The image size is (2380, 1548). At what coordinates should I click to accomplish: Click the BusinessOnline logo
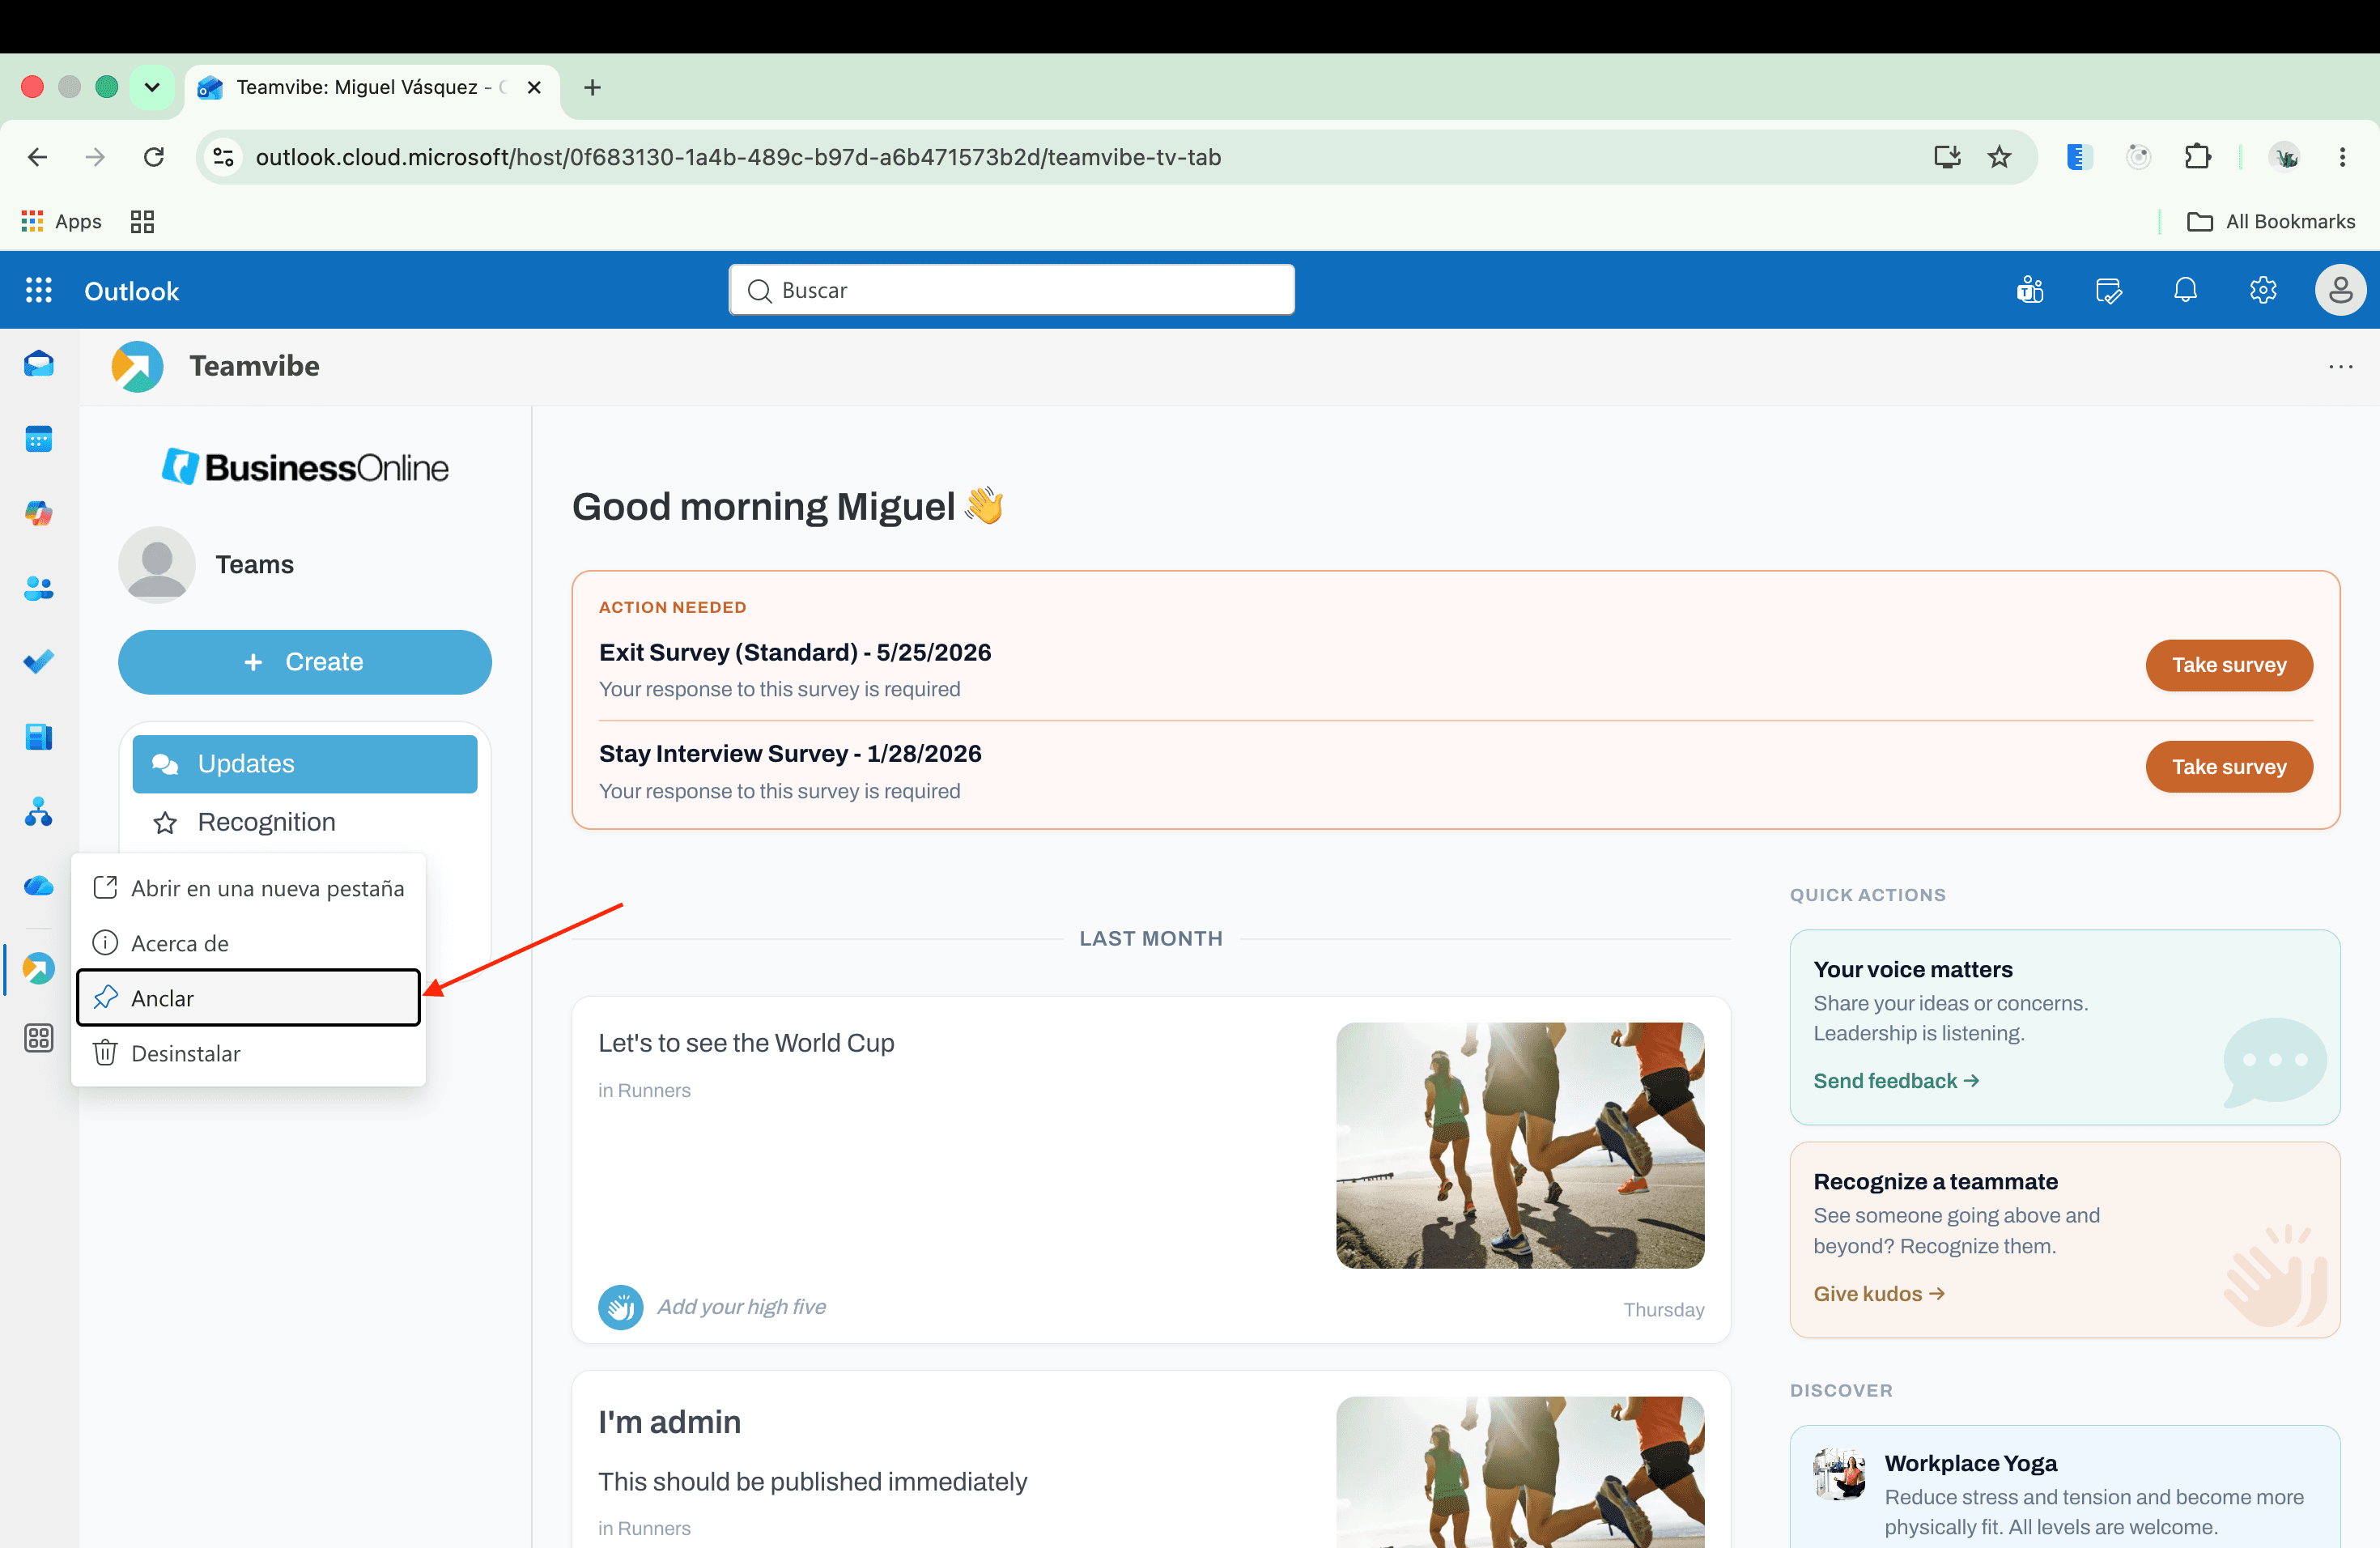(305, 467)
